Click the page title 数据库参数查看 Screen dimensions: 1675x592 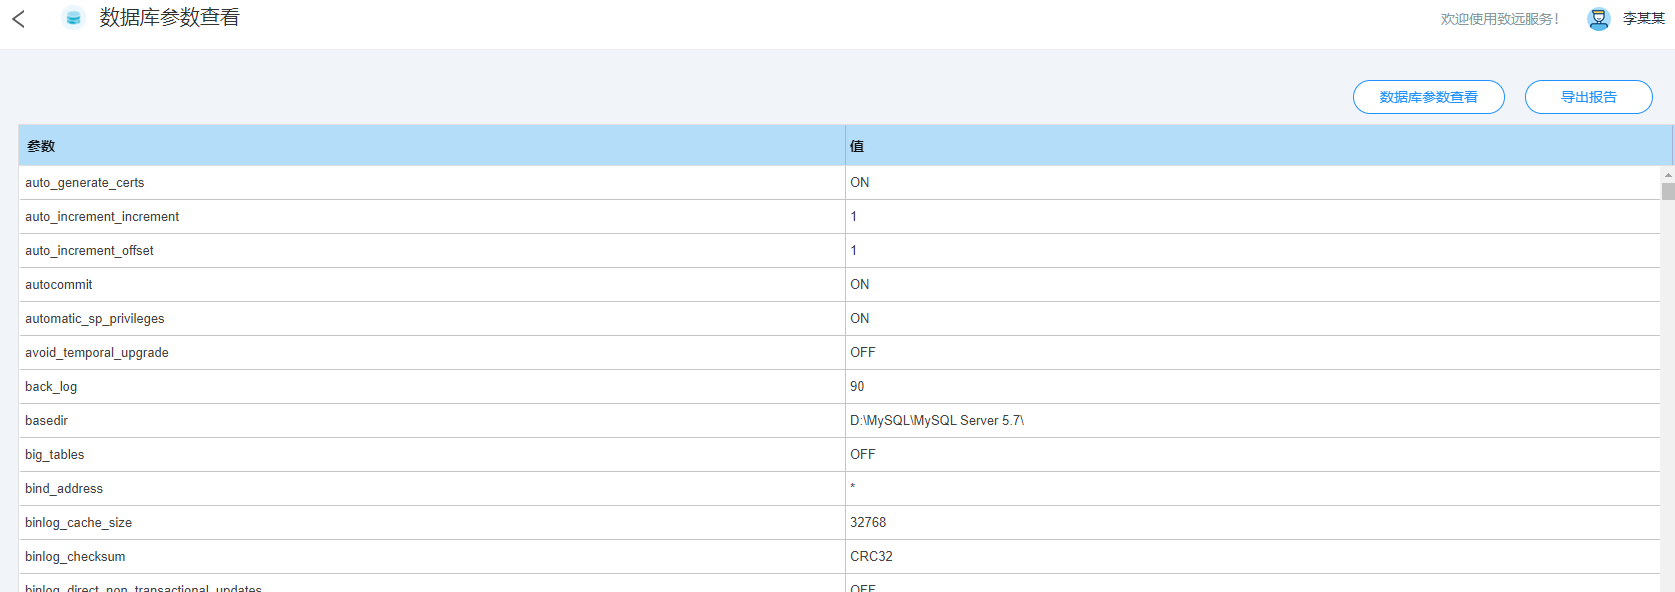pos(169,18)
